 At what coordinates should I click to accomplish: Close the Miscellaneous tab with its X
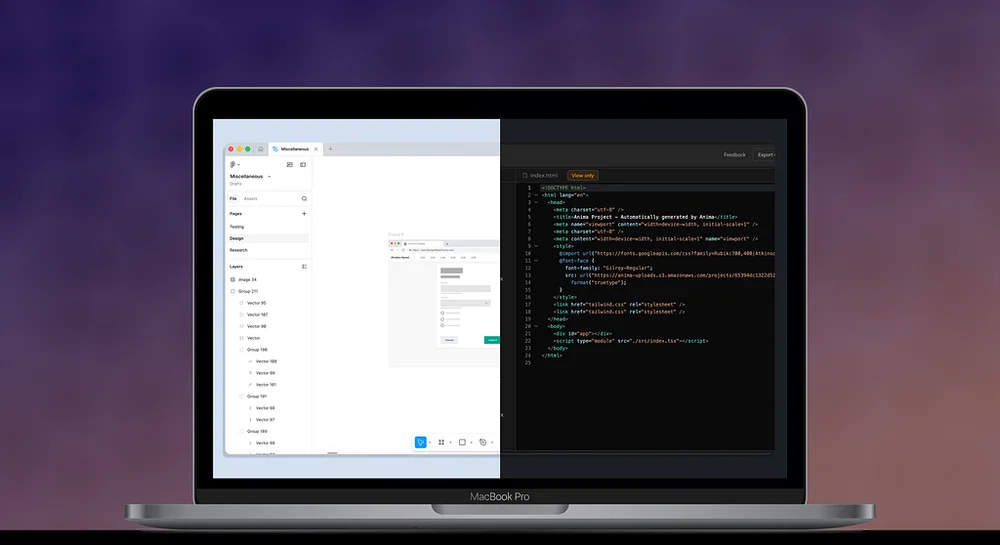click(x=316, y=149)
